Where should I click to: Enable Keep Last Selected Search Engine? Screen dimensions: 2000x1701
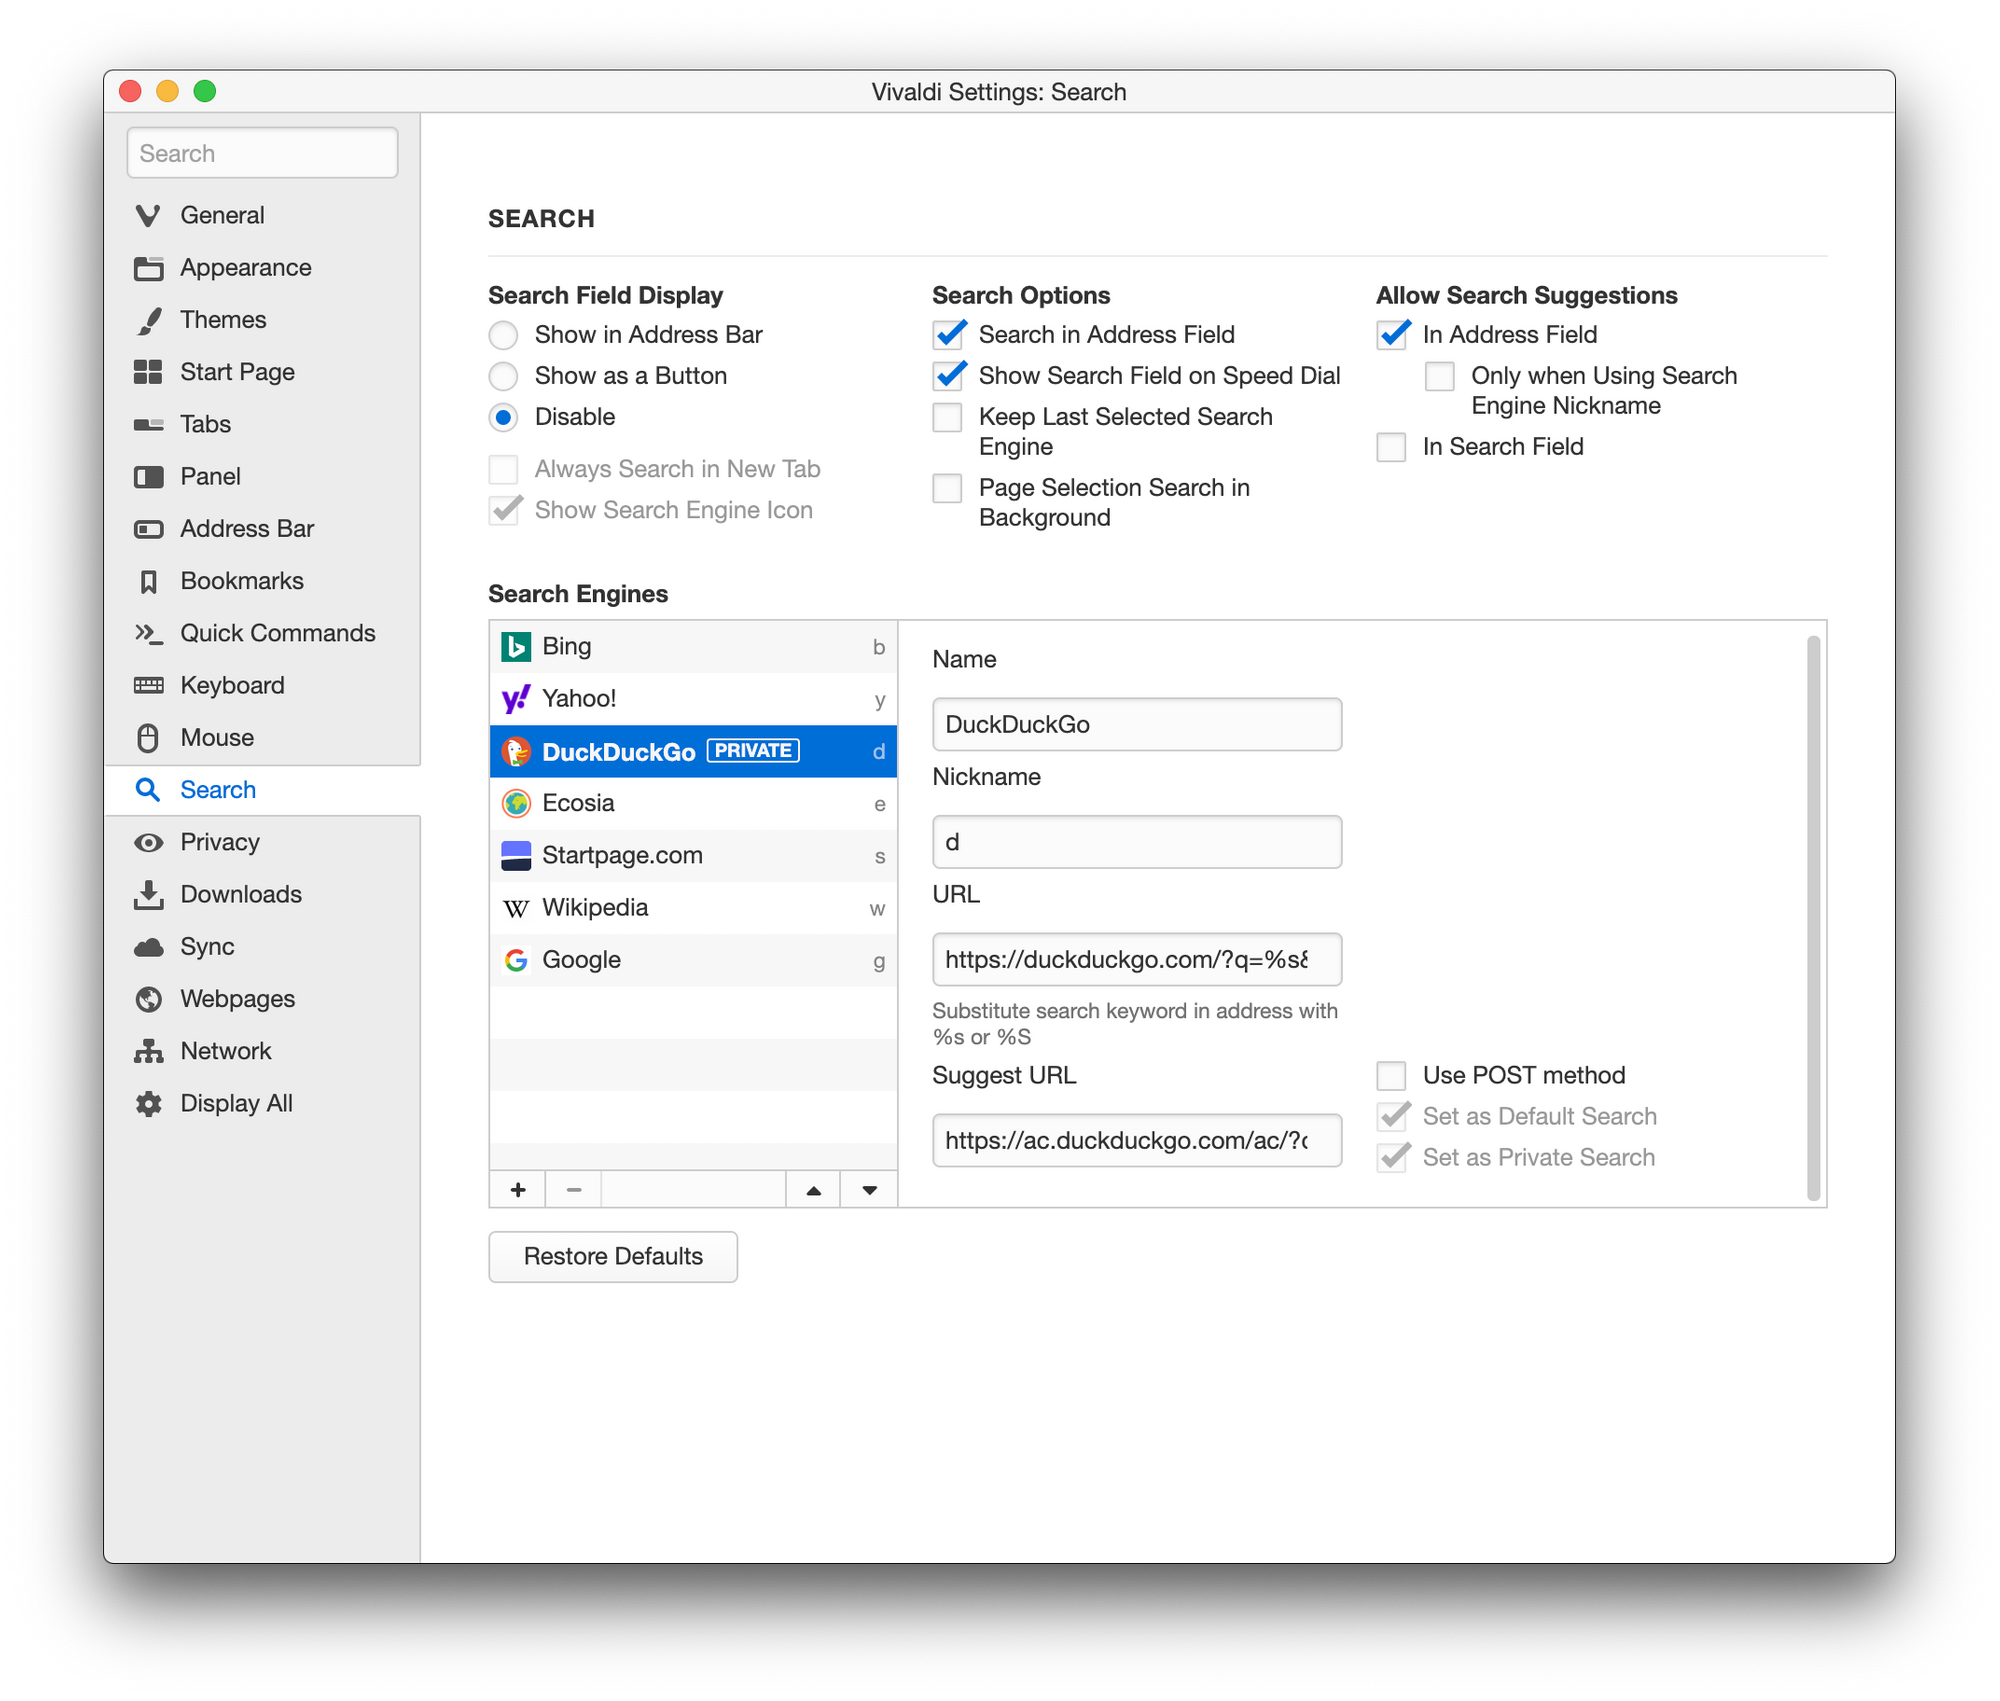pos(947,418)
